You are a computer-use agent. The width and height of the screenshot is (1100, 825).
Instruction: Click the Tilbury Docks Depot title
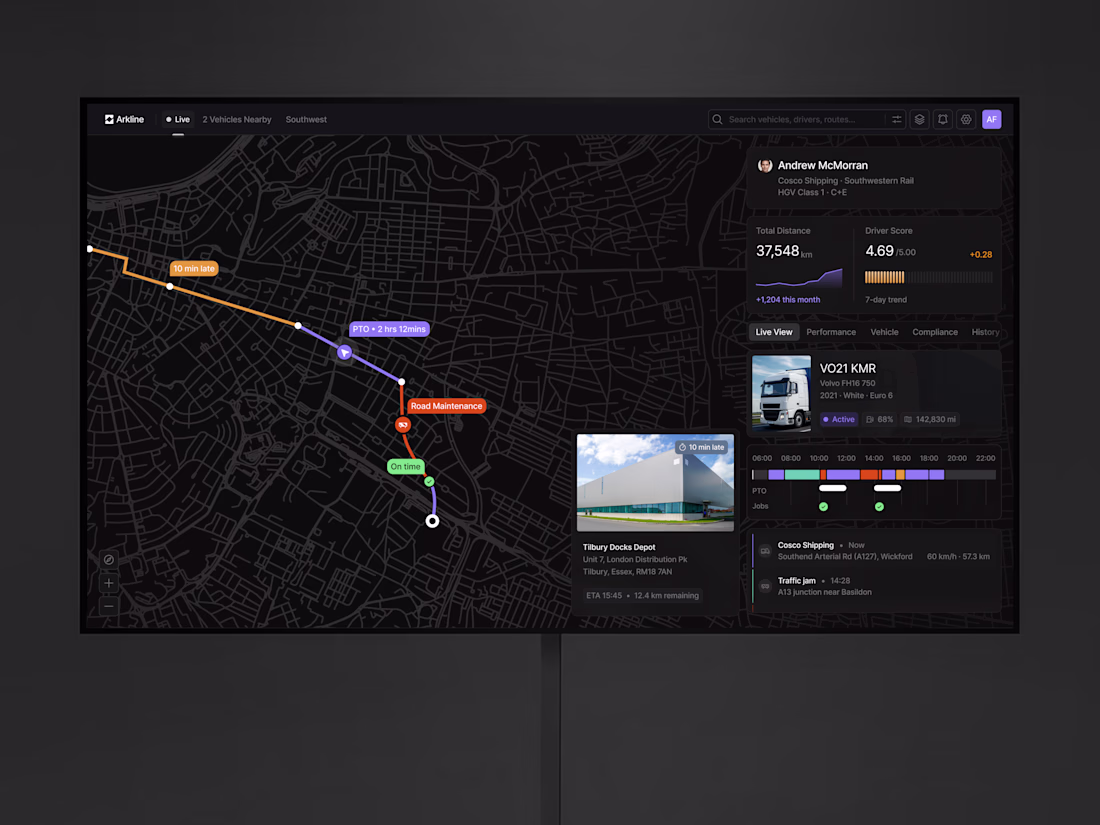click(x=619, y=547)
